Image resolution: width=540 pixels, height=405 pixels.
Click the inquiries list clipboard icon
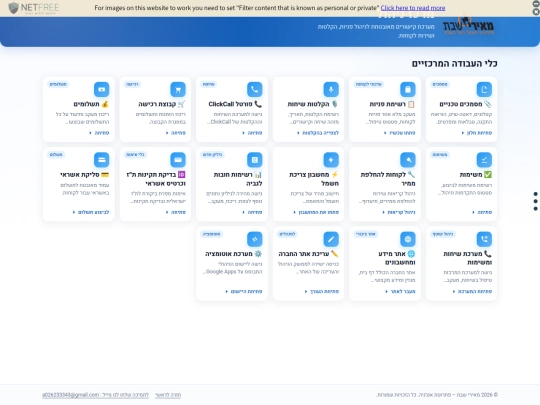click(408, 90)
